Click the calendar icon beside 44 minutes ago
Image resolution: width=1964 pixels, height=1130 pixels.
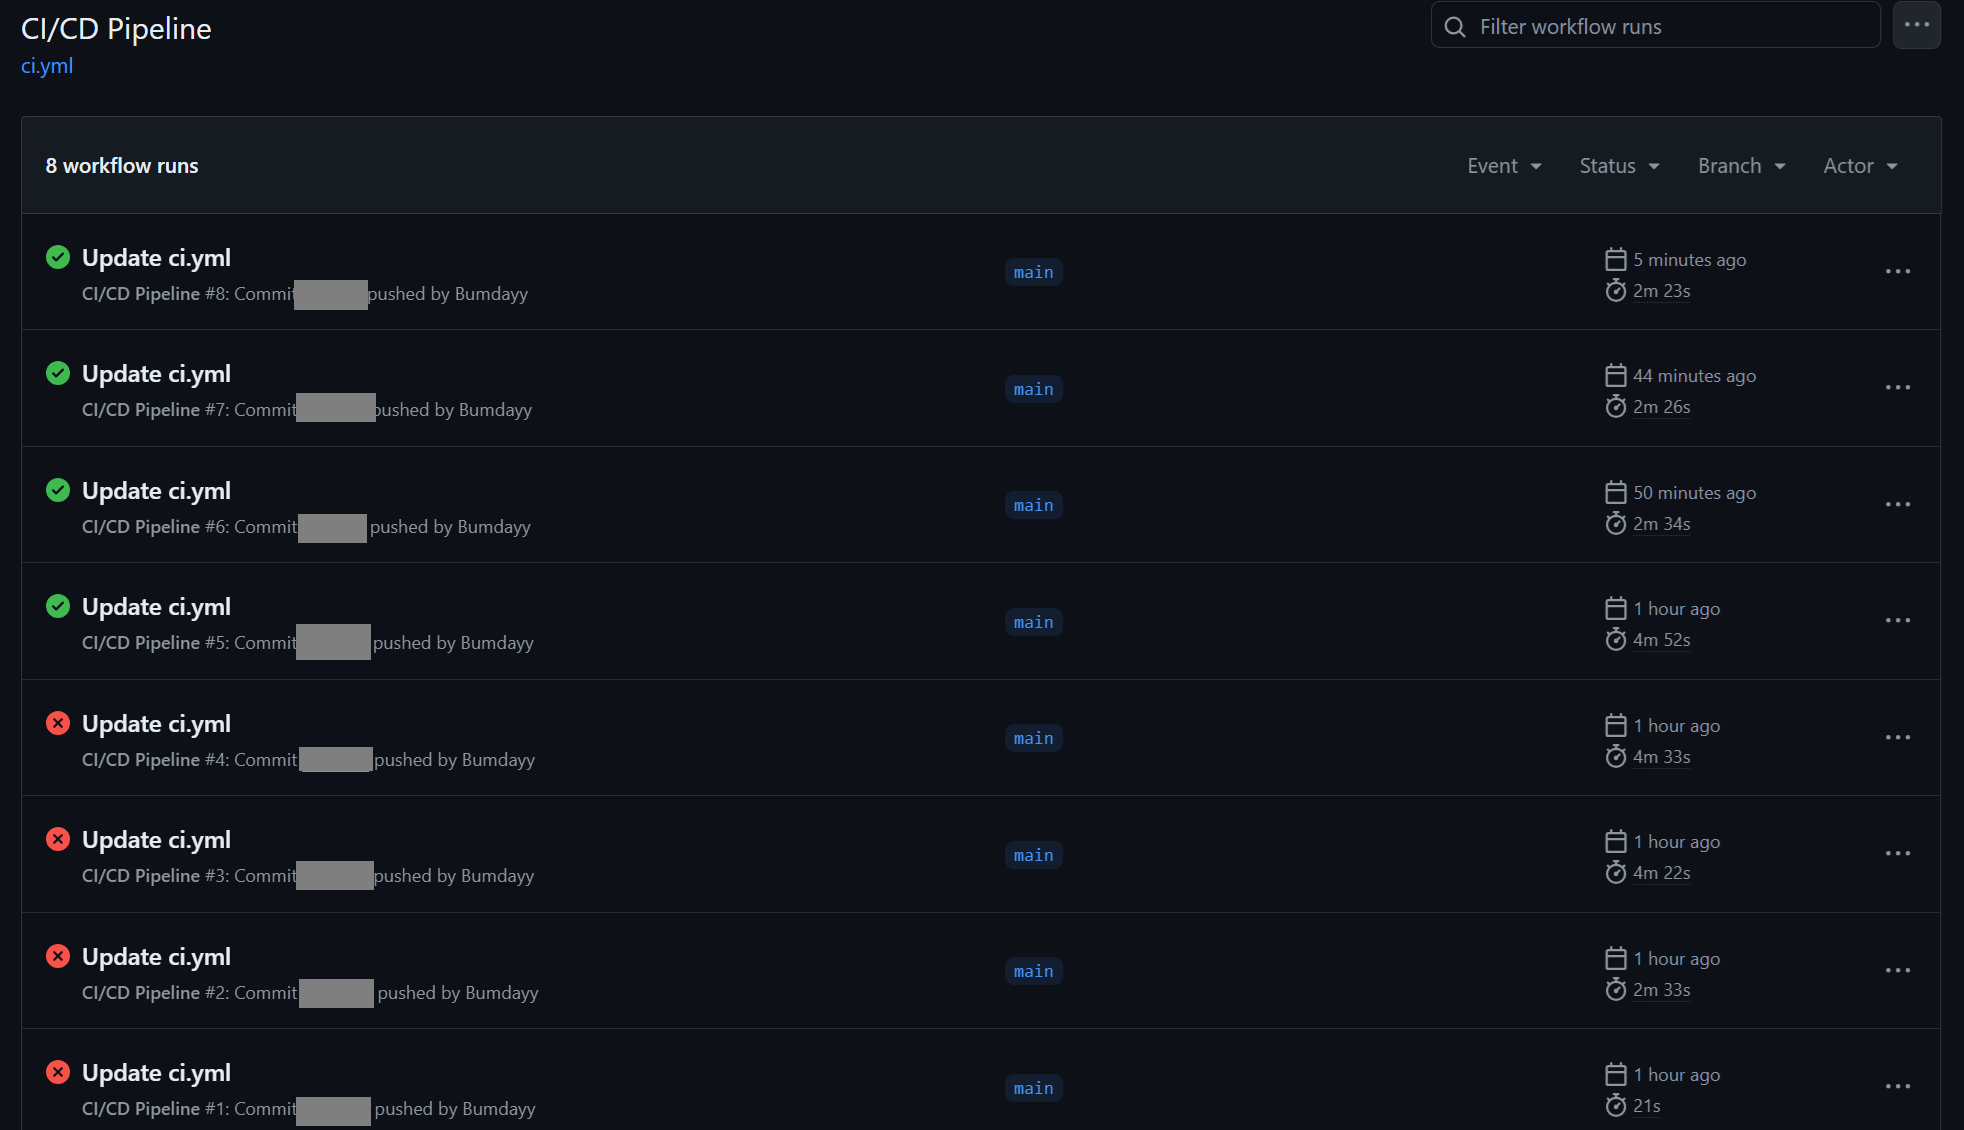tap(1615, 376)
